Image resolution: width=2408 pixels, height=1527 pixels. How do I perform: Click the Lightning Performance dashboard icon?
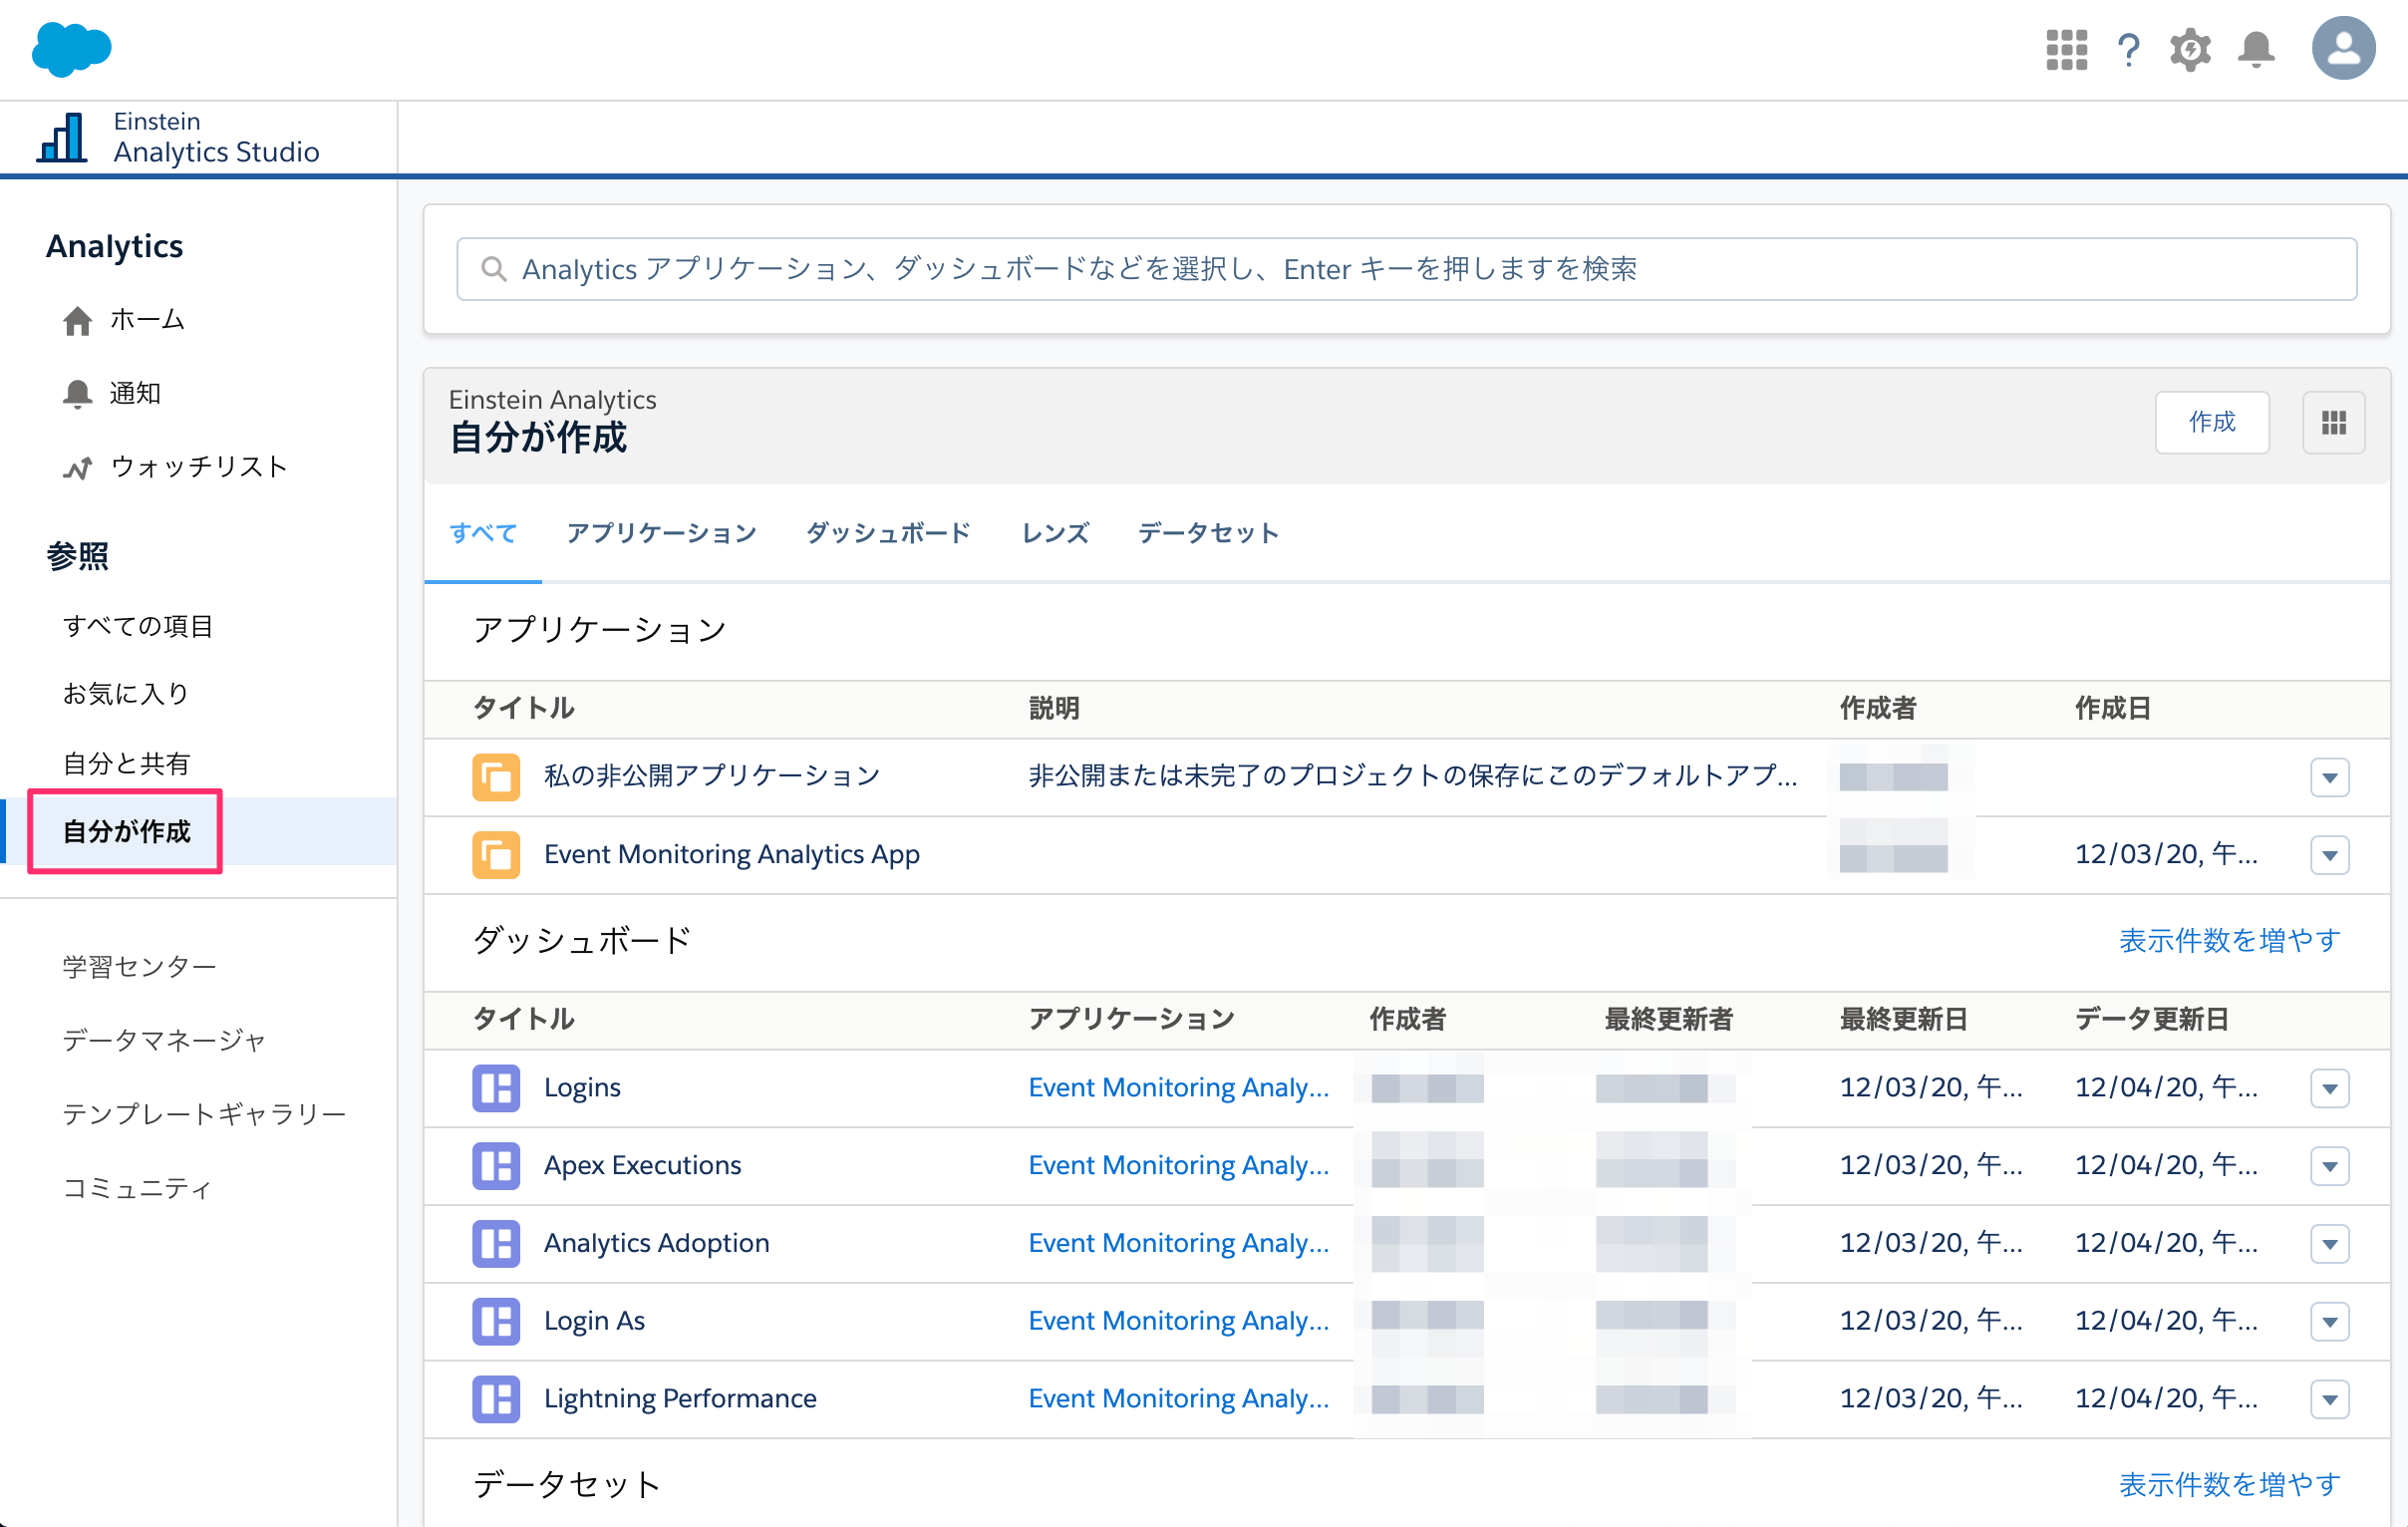point(496,1399)
